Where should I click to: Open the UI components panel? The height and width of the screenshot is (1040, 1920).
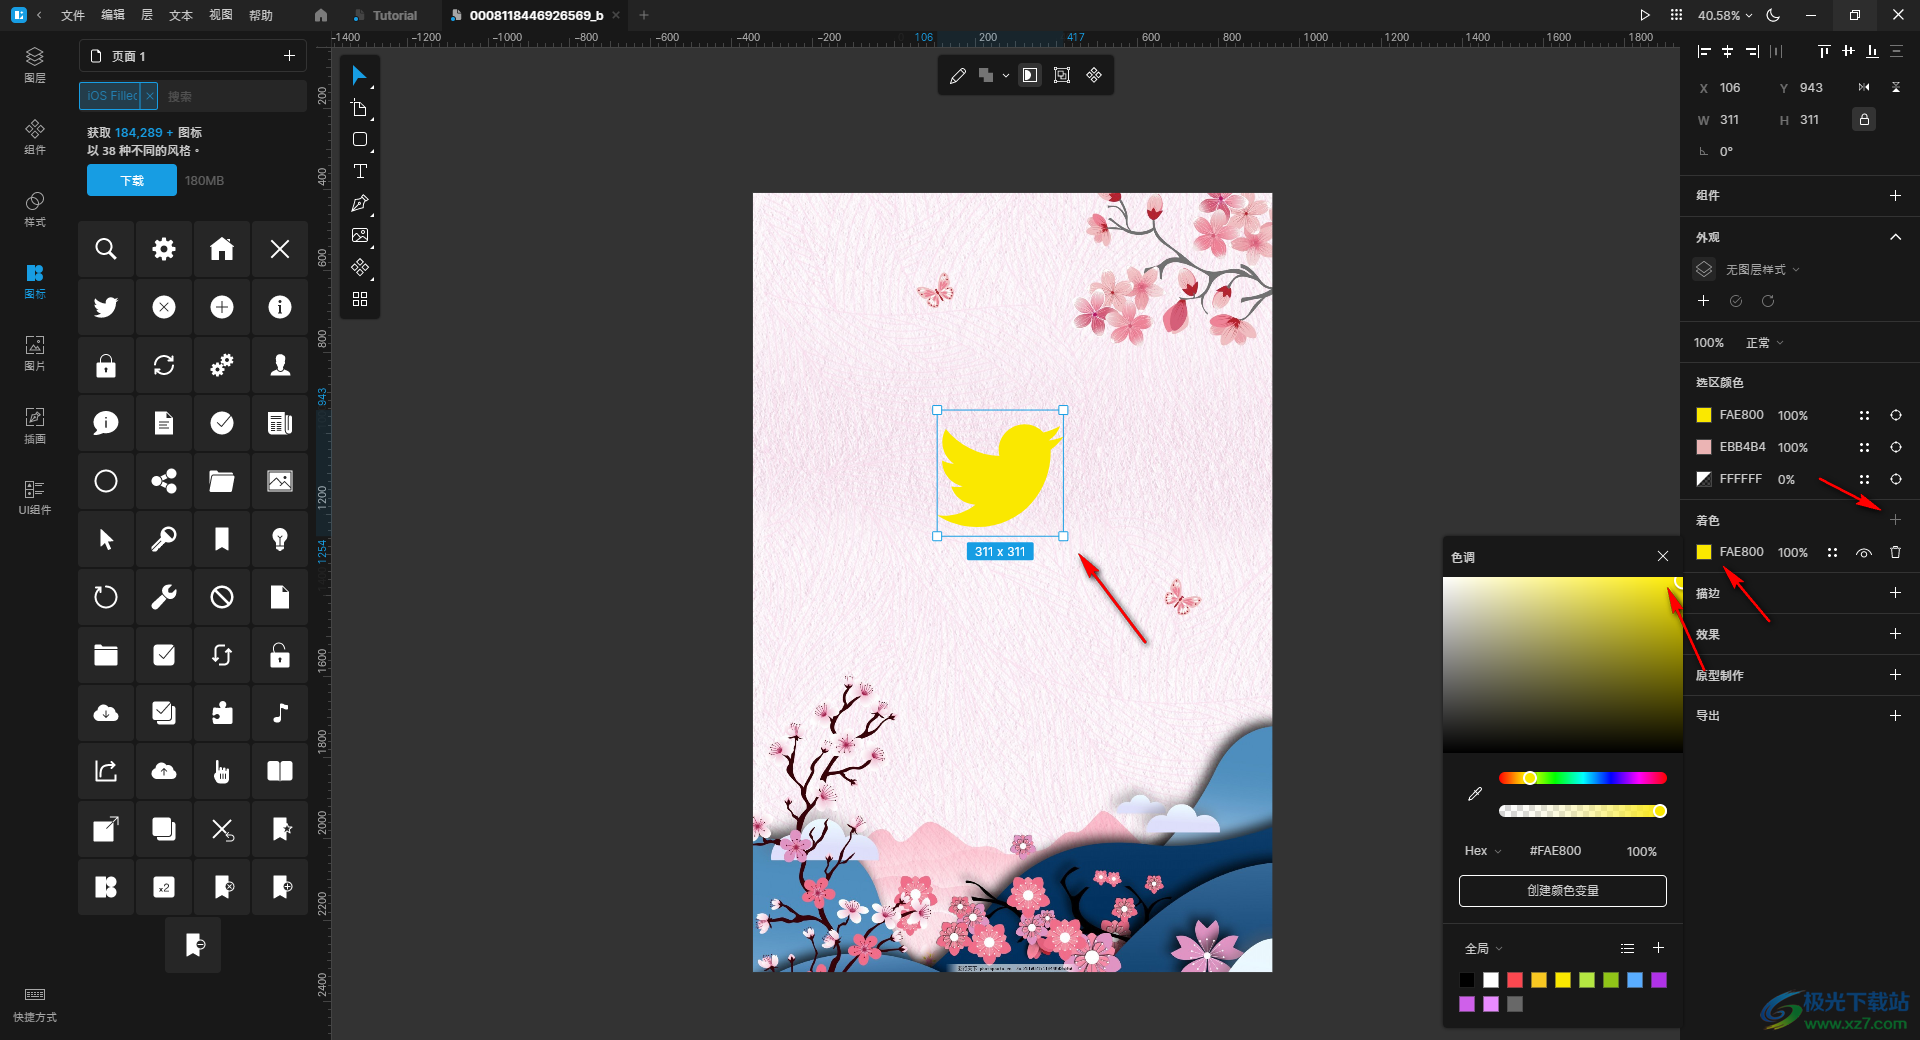[35, 496]
